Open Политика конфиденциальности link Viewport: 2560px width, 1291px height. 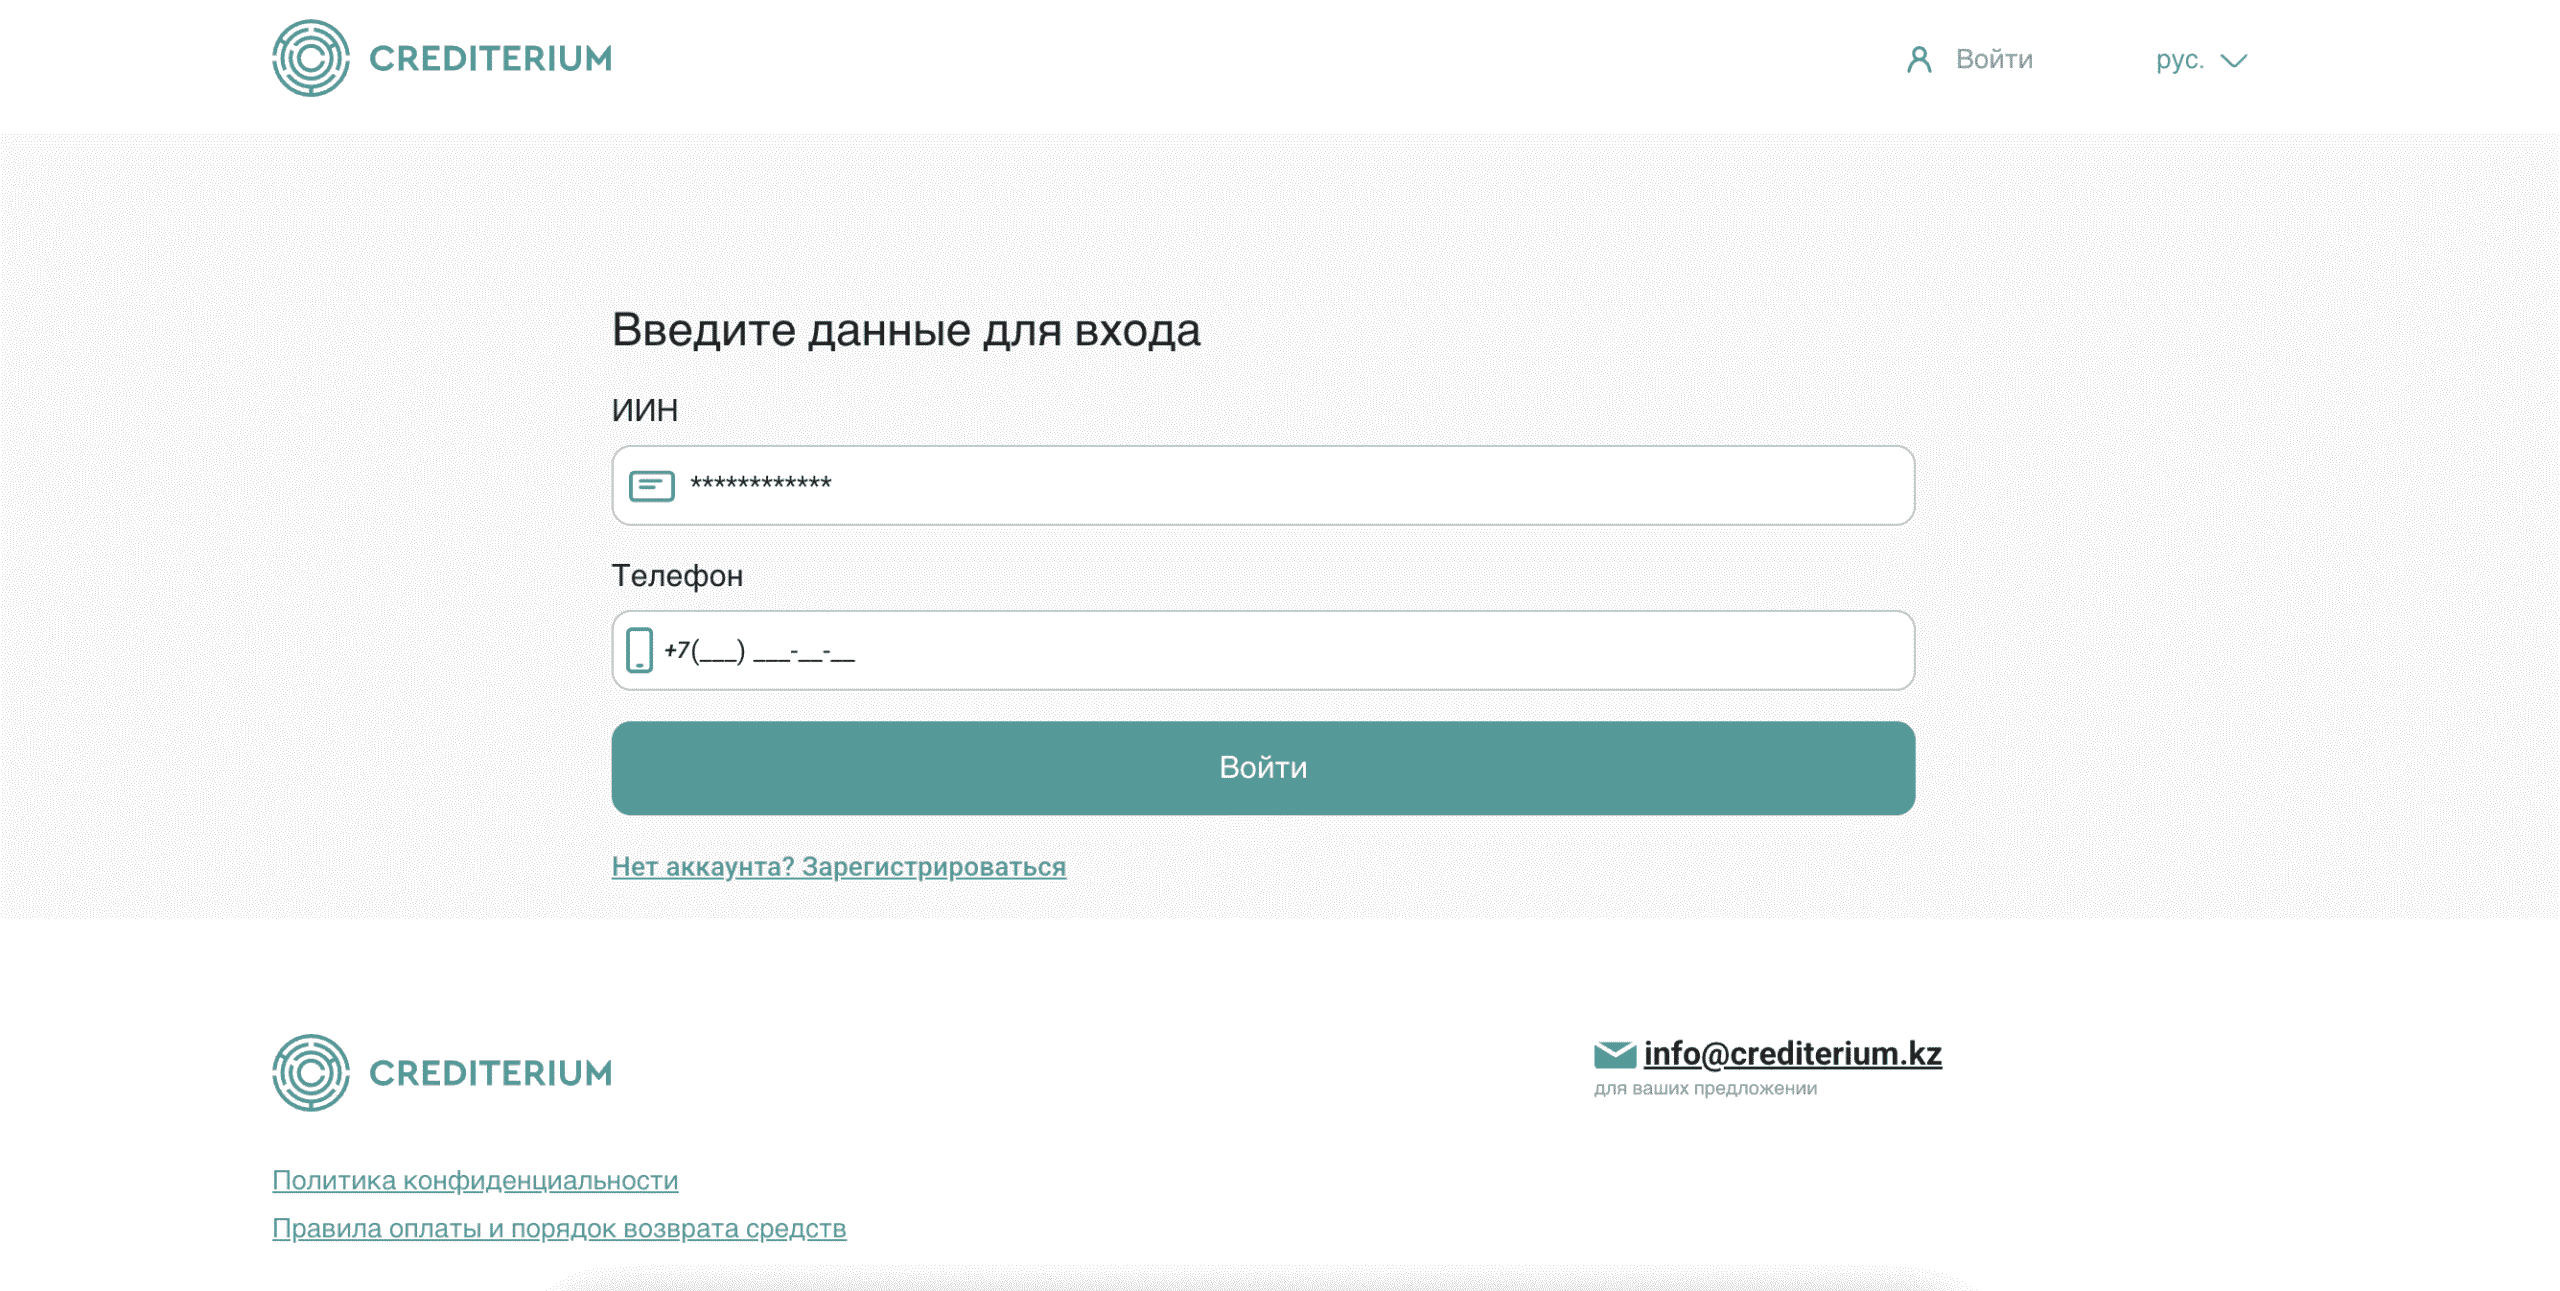(x=475, y=1181)
